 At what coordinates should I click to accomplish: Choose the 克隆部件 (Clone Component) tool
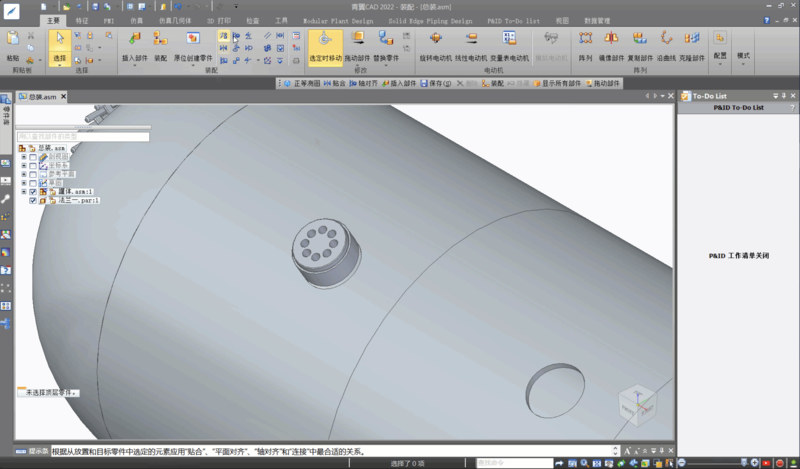pyautogui.click(x=692, y=41)
